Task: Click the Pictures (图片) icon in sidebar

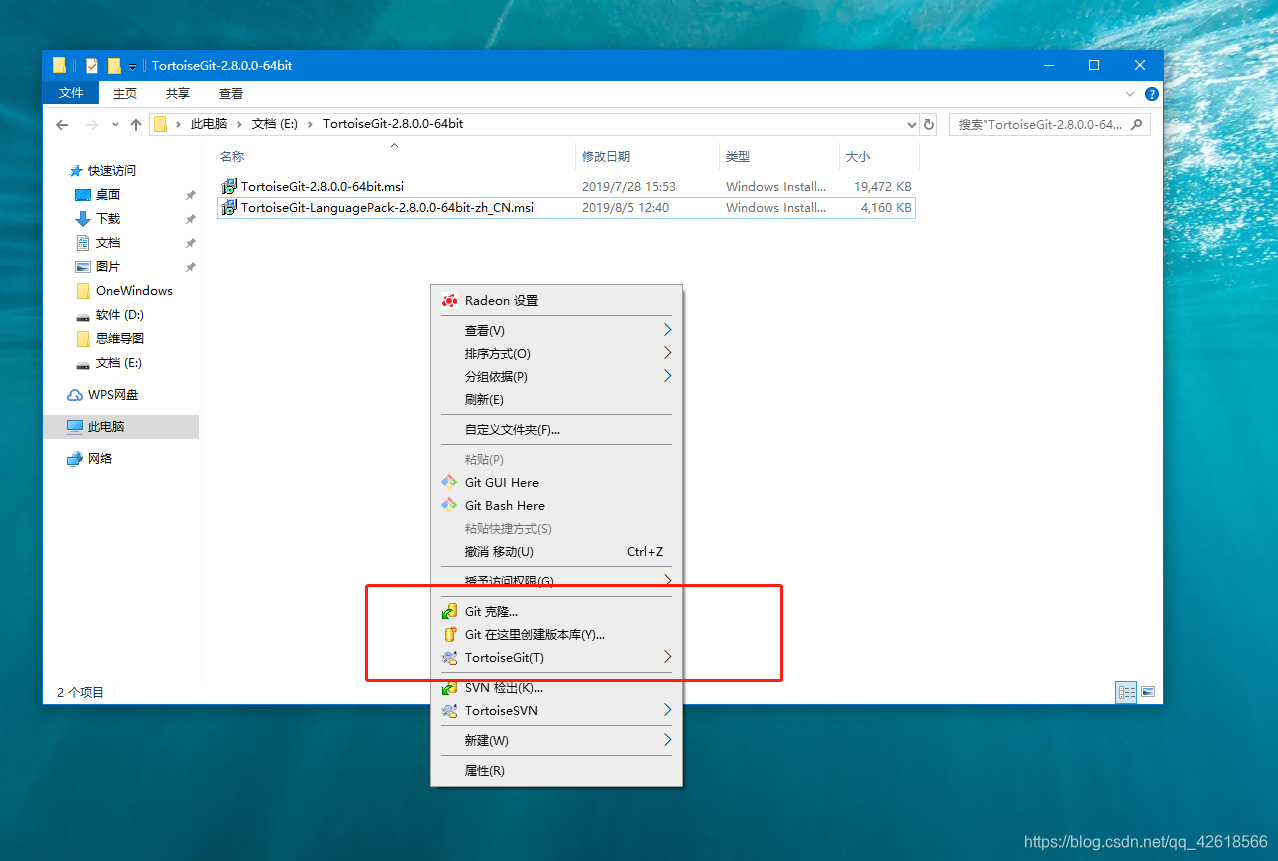Action: tap(84, 267)
